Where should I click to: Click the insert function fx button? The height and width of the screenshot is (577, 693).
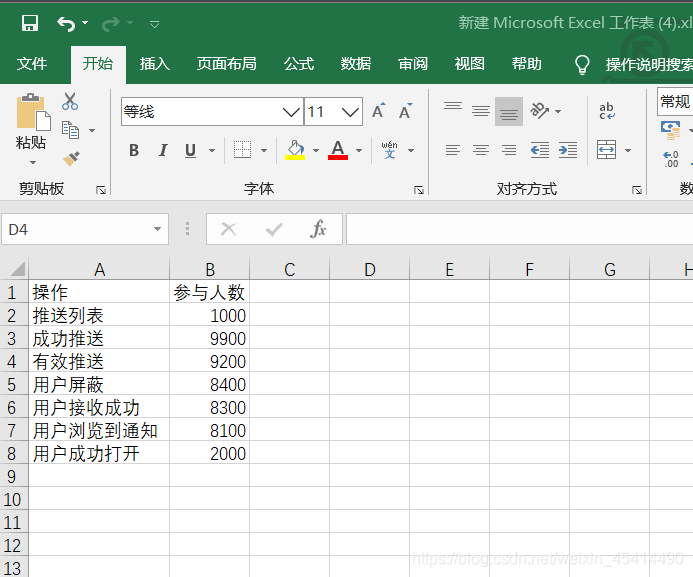click(318, 229)
